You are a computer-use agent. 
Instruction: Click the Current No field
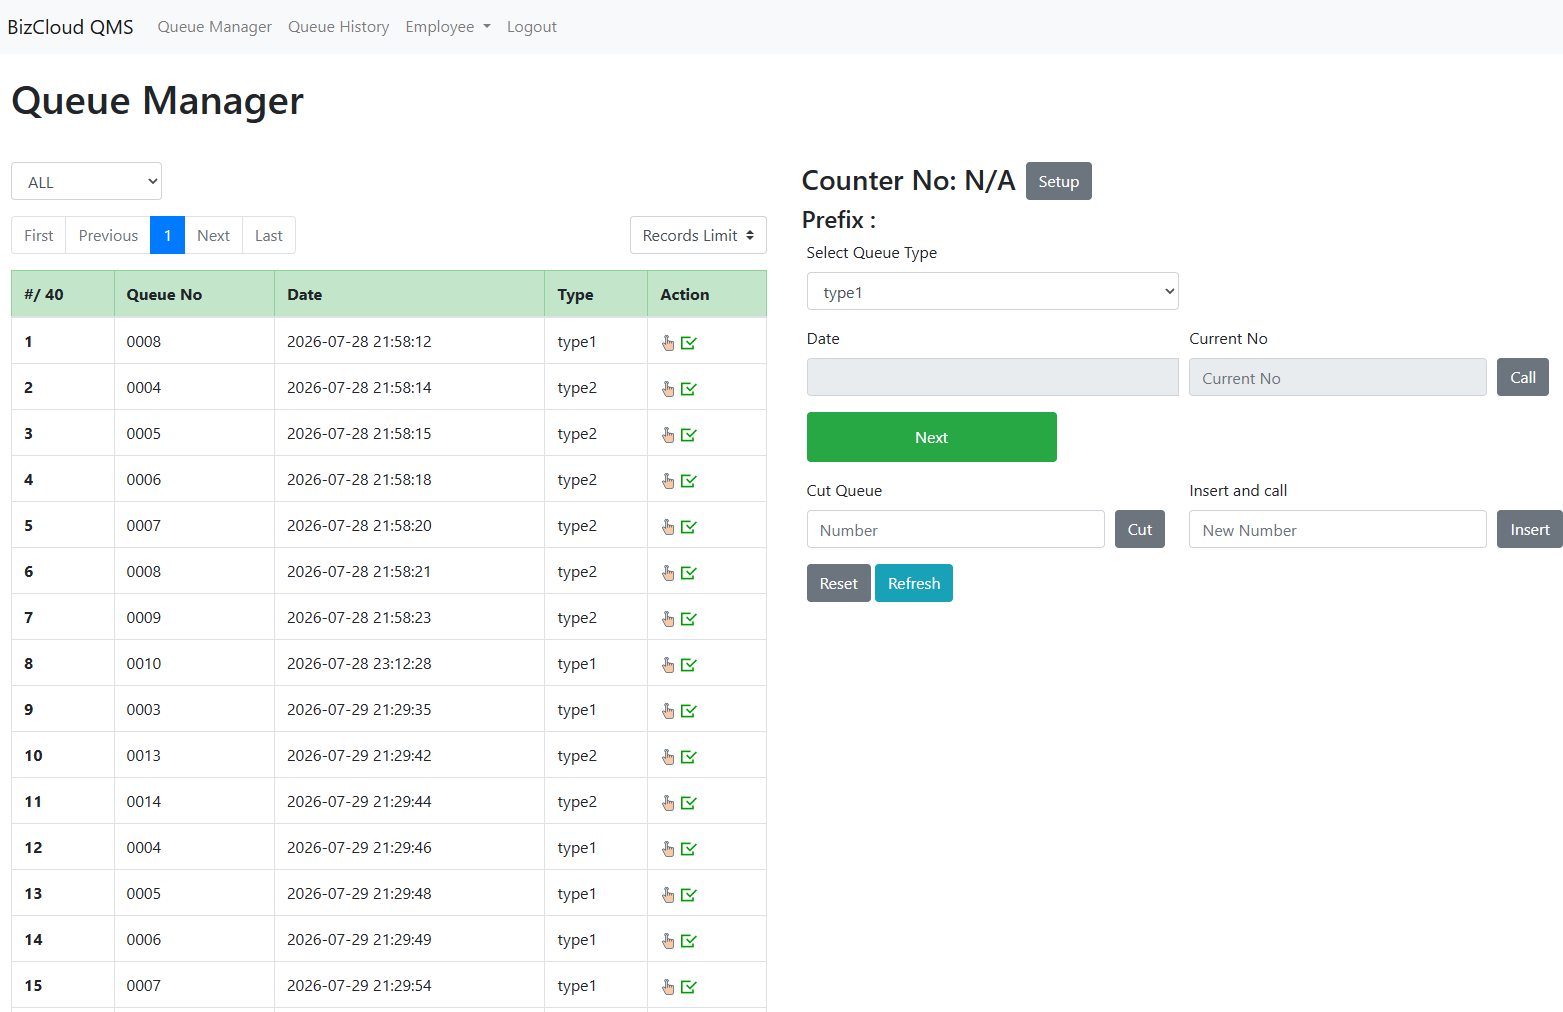point(1337,377)
